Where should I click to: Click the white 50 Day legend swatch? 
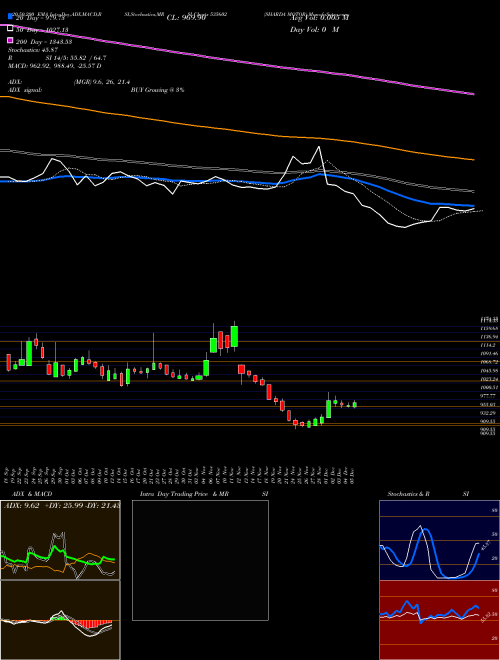10,29
